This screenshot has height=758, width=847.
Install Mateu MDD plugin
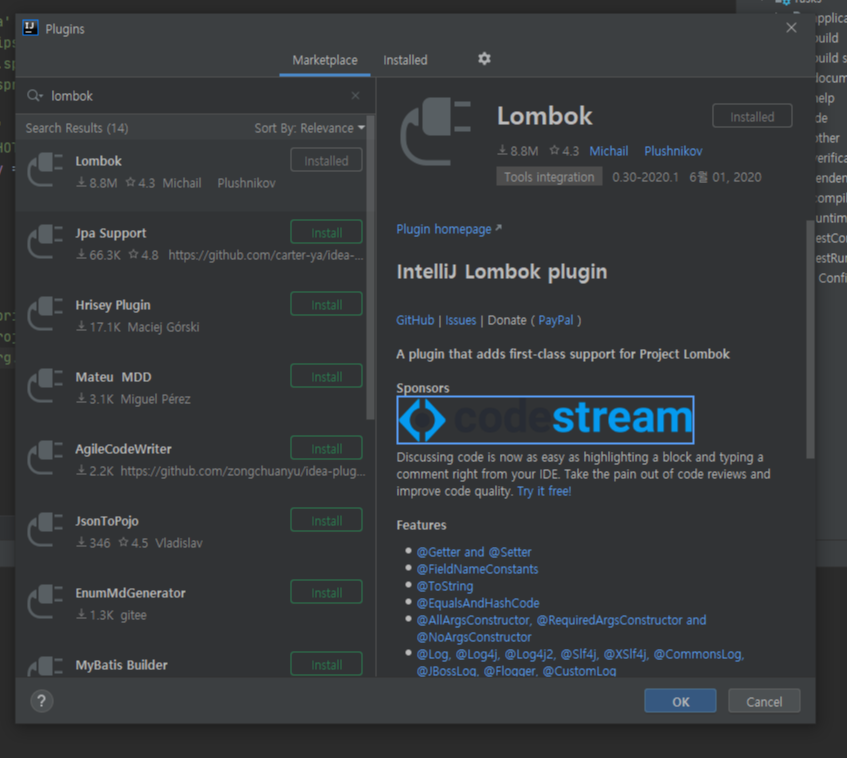pos(326,376)
